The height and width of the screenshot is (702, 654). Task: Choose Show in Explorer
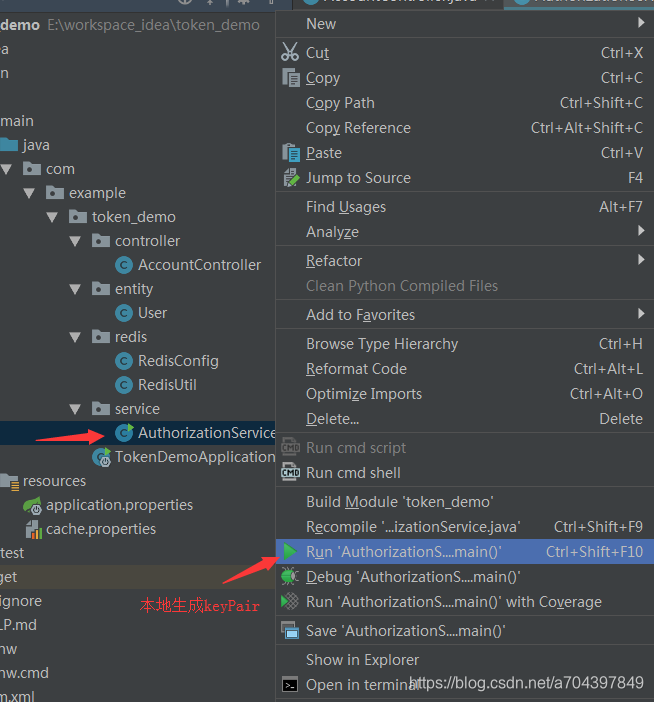465,660
